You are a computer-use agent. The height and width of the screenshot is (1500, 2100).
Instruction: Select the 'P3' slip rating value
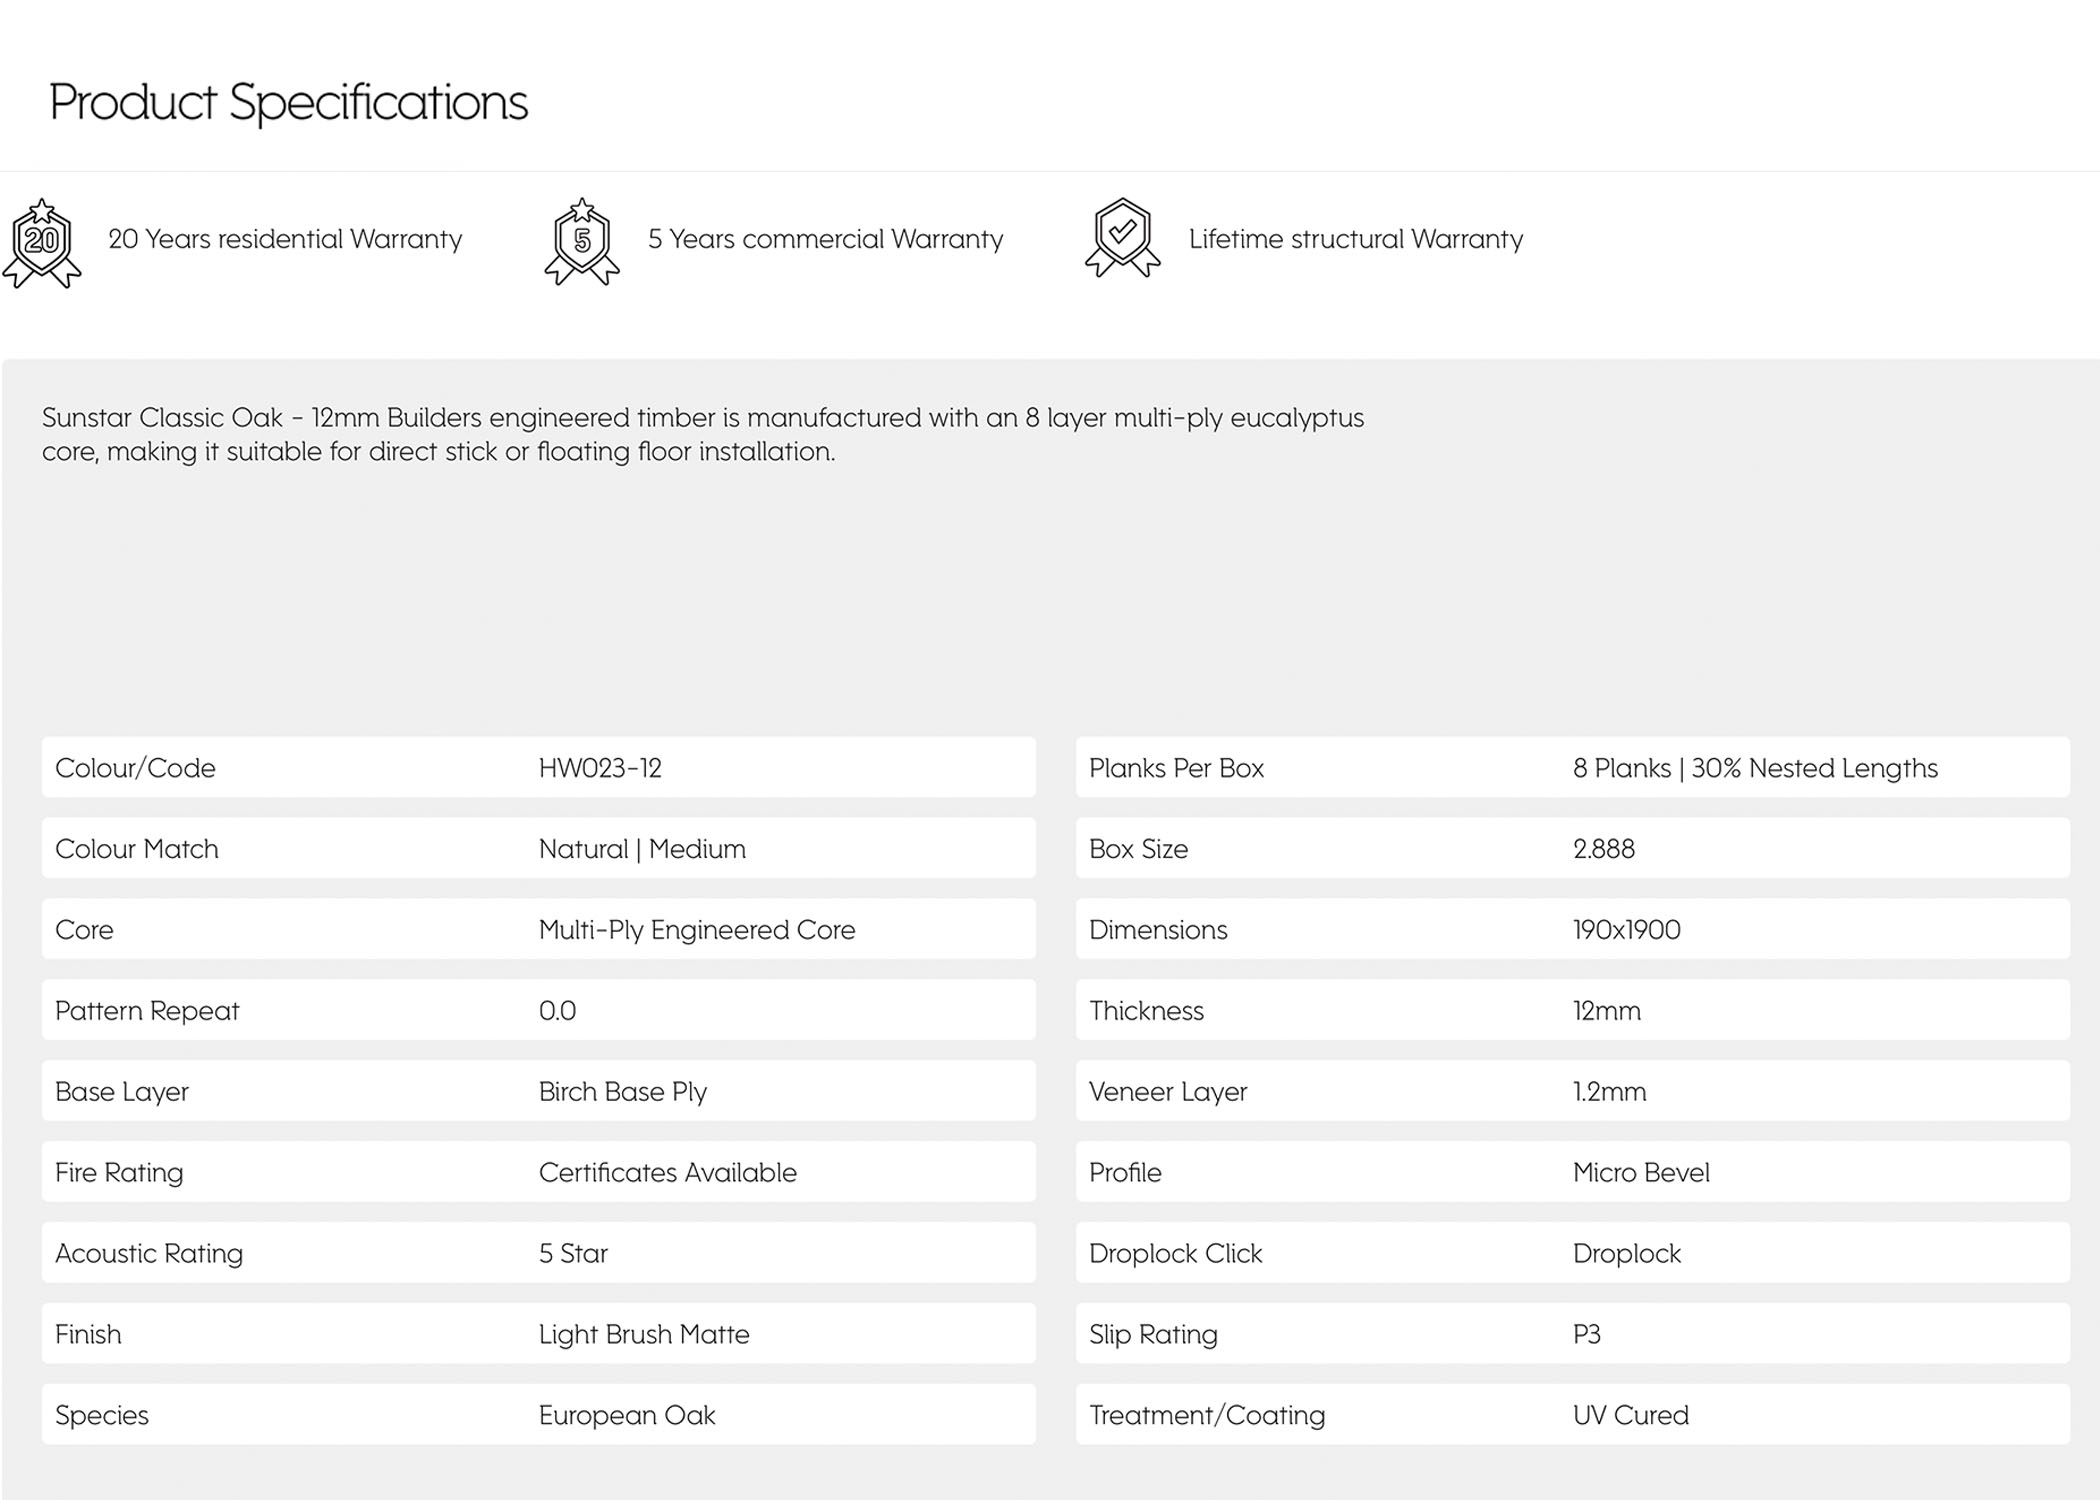pos(1587,1335)
